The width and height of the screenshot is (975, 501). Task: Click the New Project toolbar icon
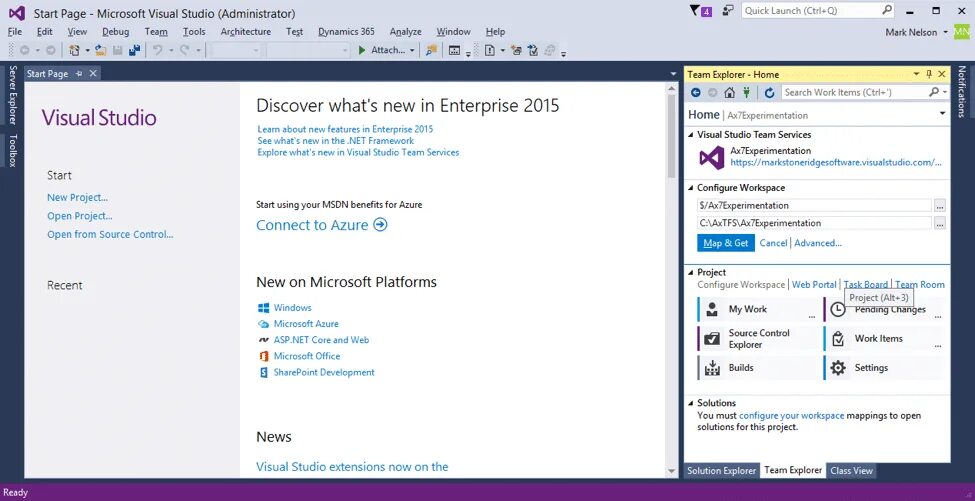click(x=75, y=50)
